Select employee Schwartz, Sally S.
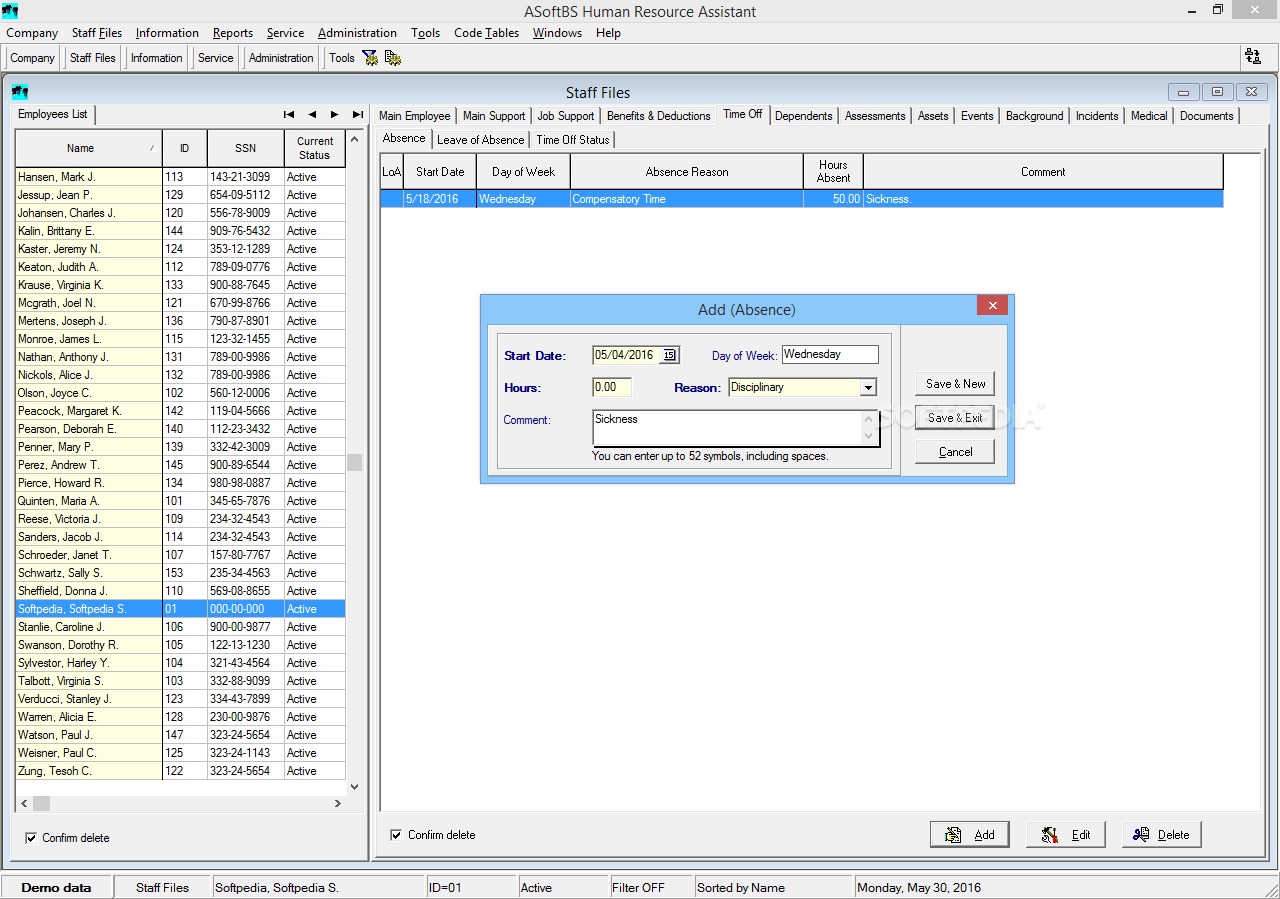The width and height of the screenshot is (1280, 899). tap(180, 573)
